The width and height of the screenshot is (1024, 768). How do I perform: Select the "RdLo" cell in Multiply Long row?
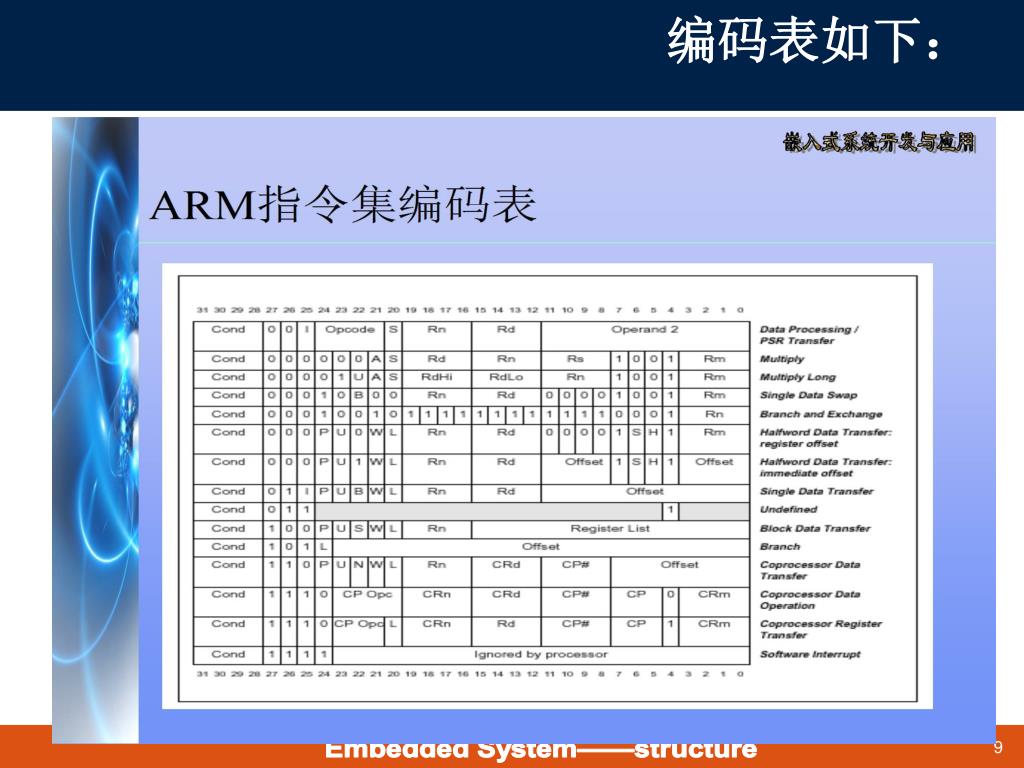[506, 377]
